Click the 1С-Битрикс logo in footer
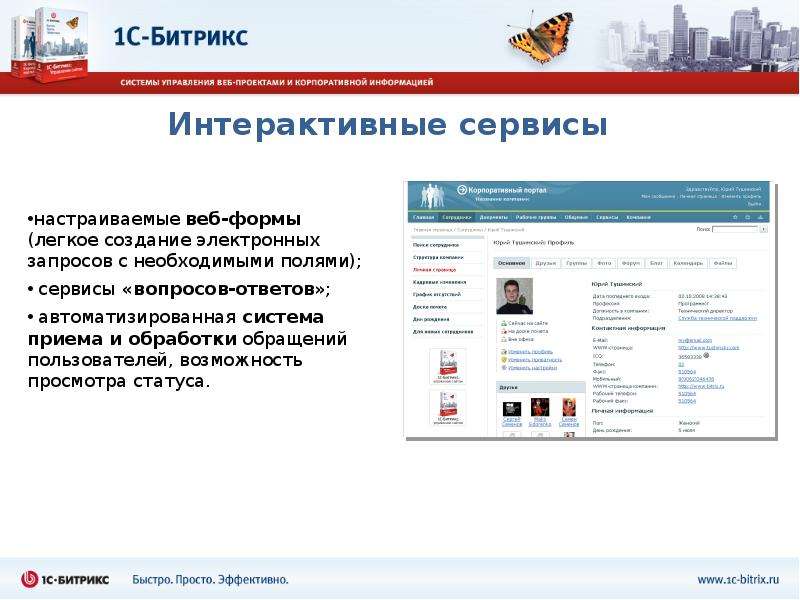 pyautogui.click(x=65, y=580)
